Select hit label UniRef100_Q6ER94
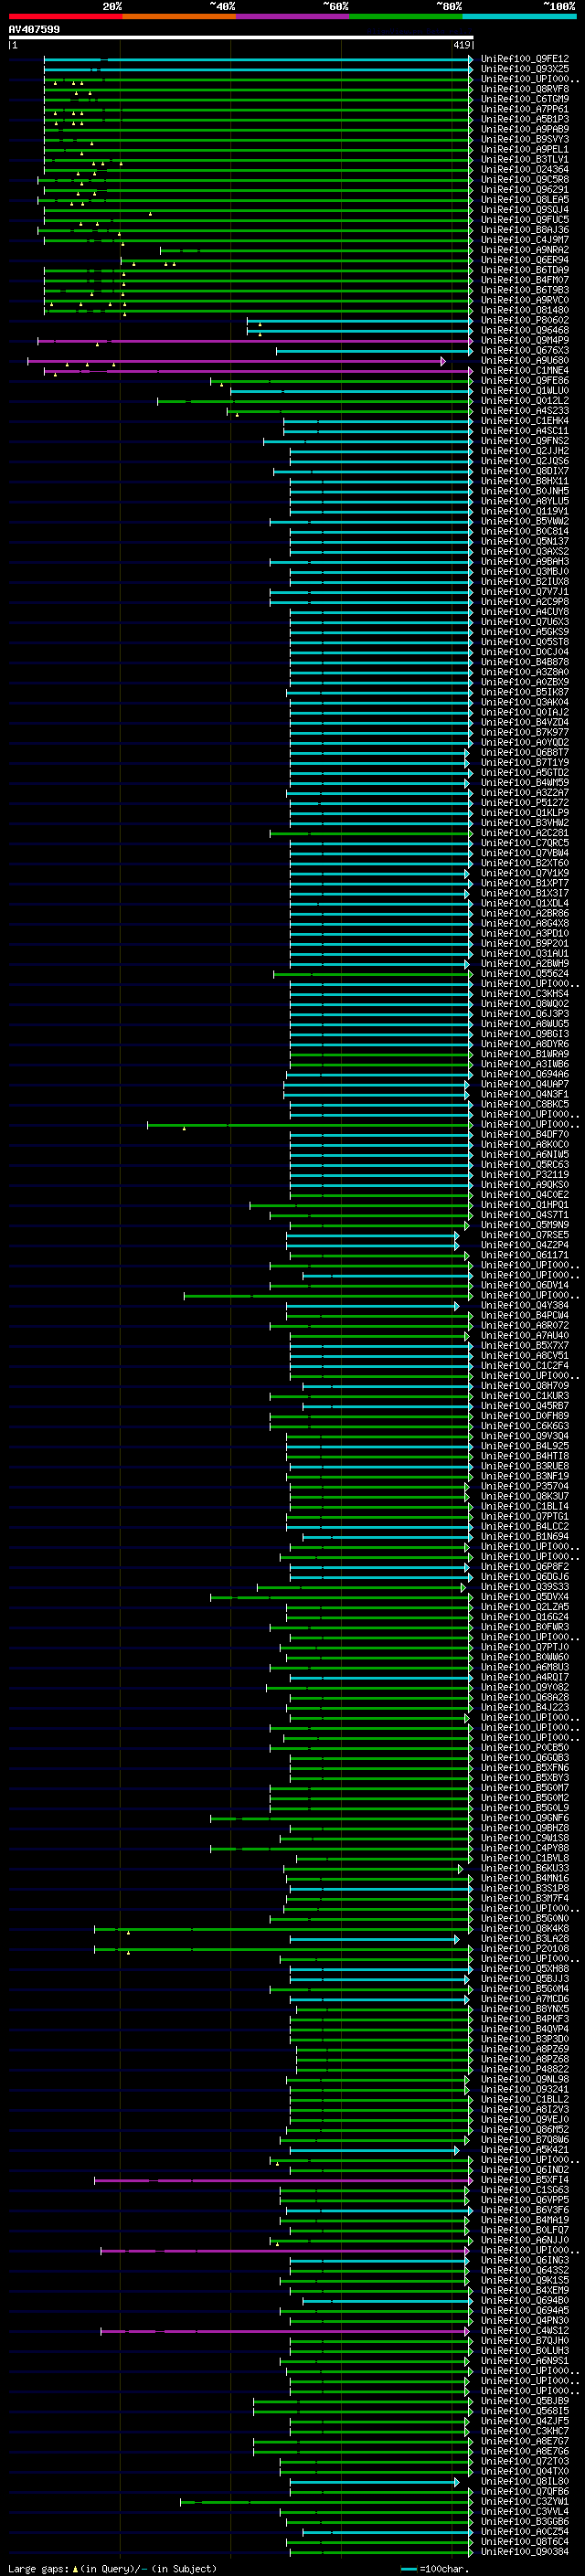The width and height of the screenshot is (585, 2576). click(525, 260)
